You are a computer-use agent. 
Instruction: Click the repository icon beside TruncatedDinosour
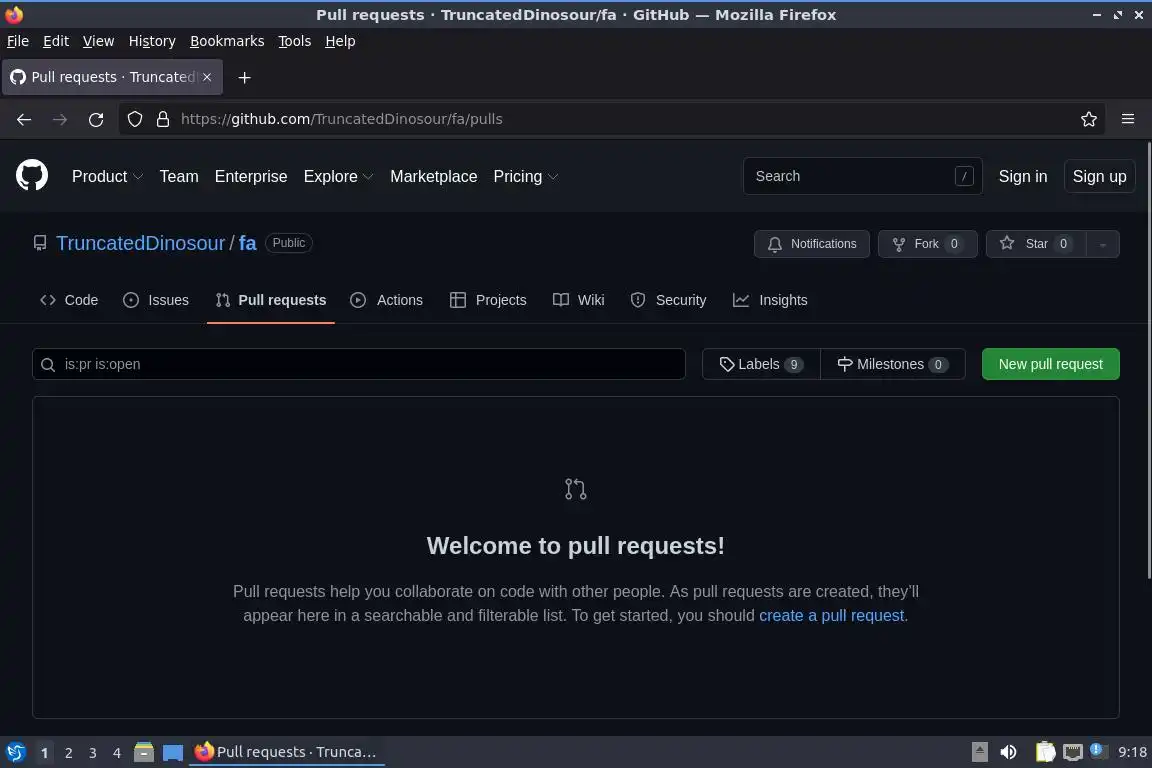pyautogui.click(x=40, y=243)
